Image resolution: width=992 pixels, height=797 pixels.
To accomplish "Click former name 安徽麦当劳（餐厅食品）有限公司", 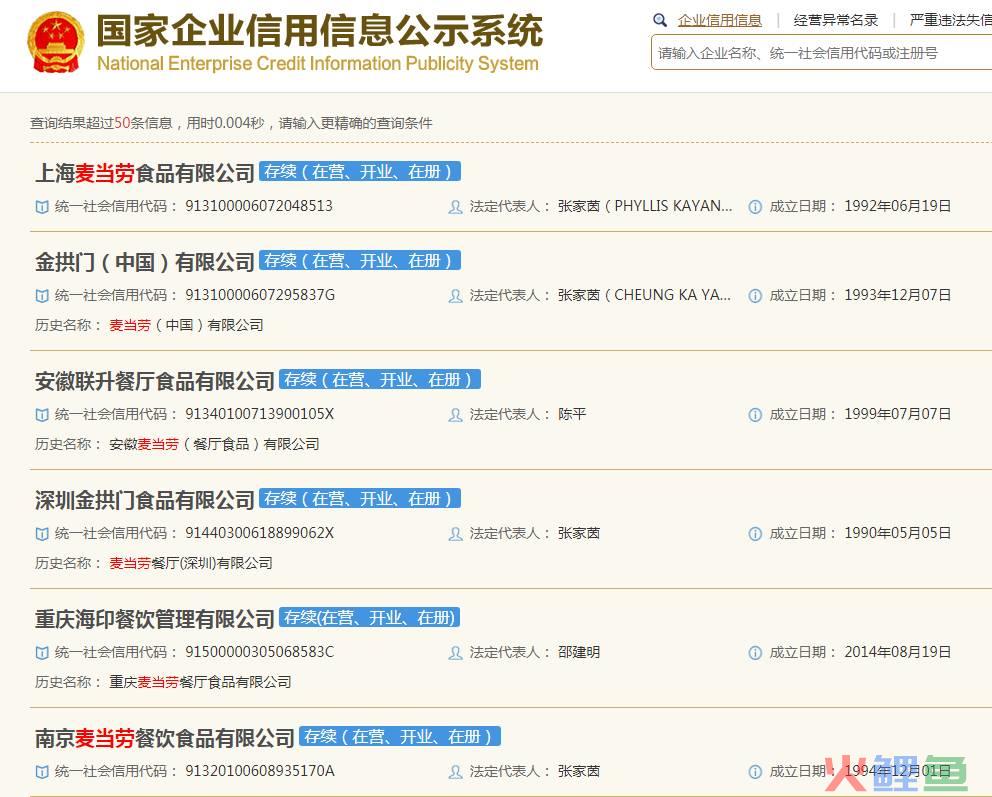I will (x=214, y=444).
